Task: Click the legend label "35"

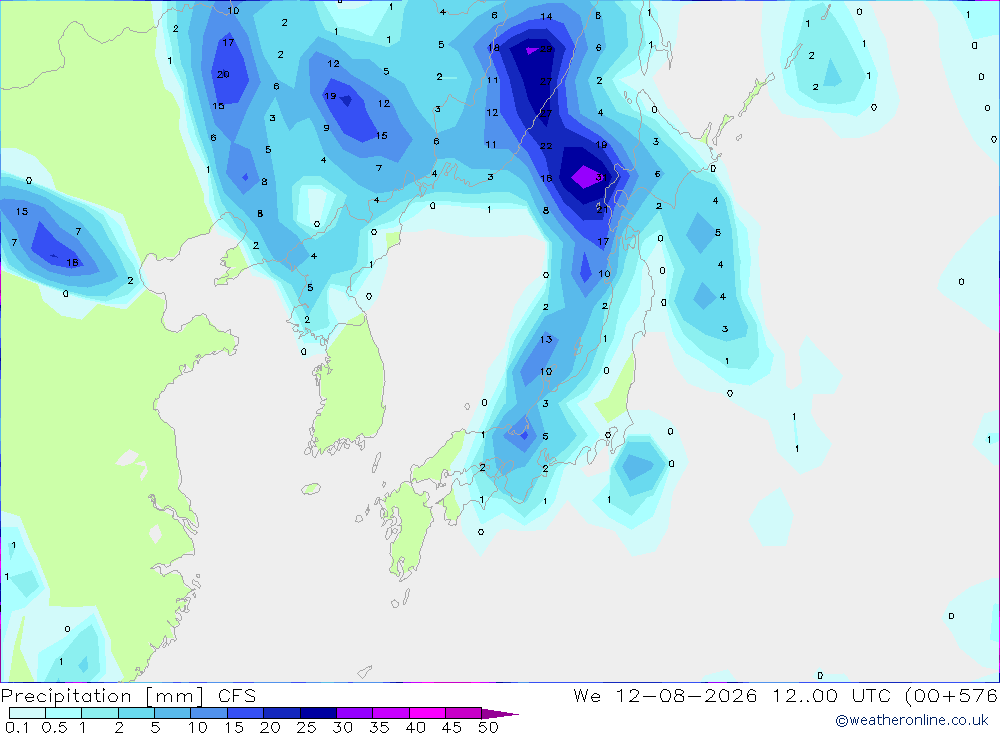Action: click(x=379, y=727)
